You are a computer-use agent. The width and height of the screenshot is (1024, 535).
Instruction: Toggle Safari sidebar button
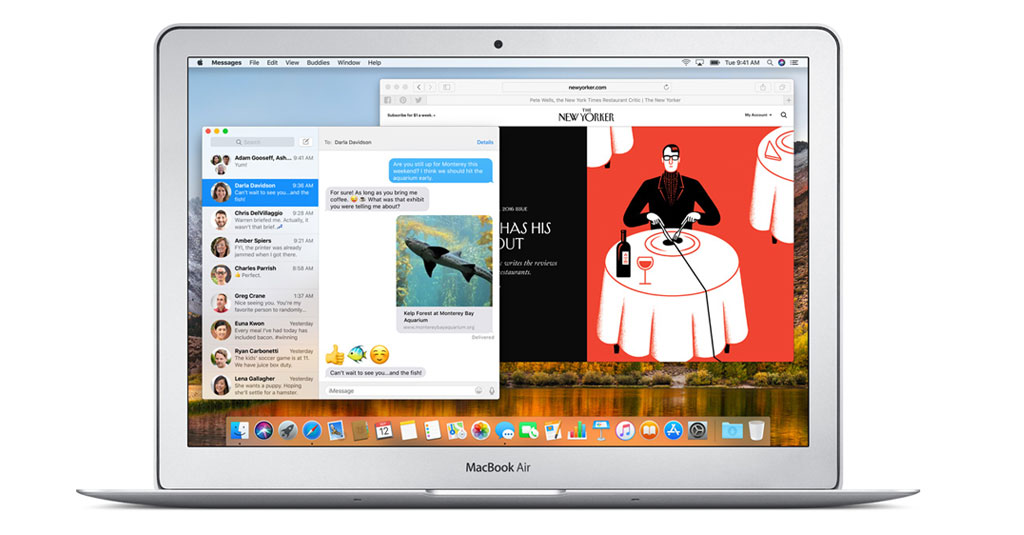point(447,87)
